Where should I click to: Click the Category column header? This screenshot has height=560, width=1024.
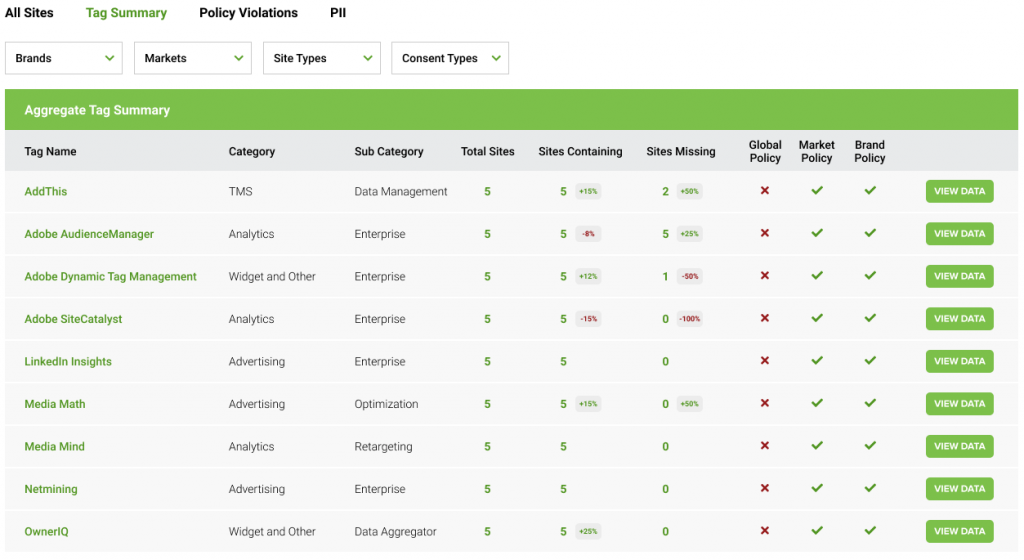point(251,151)
